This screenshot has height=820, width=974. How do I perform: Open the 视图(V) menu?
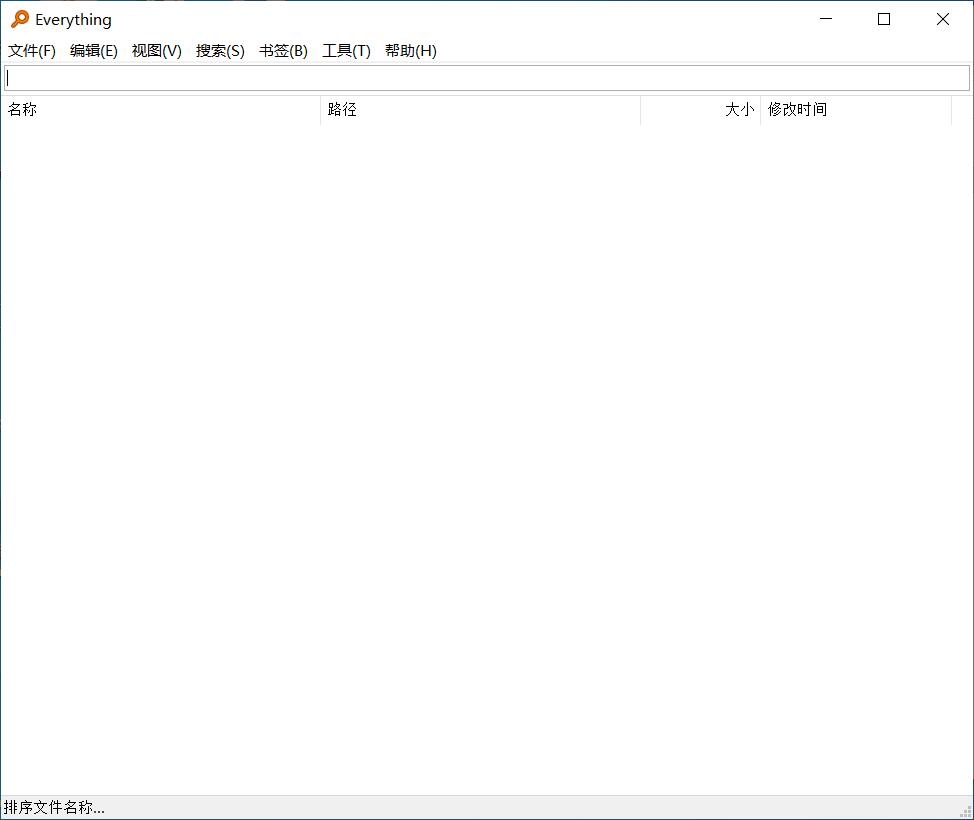click(157, 51)
